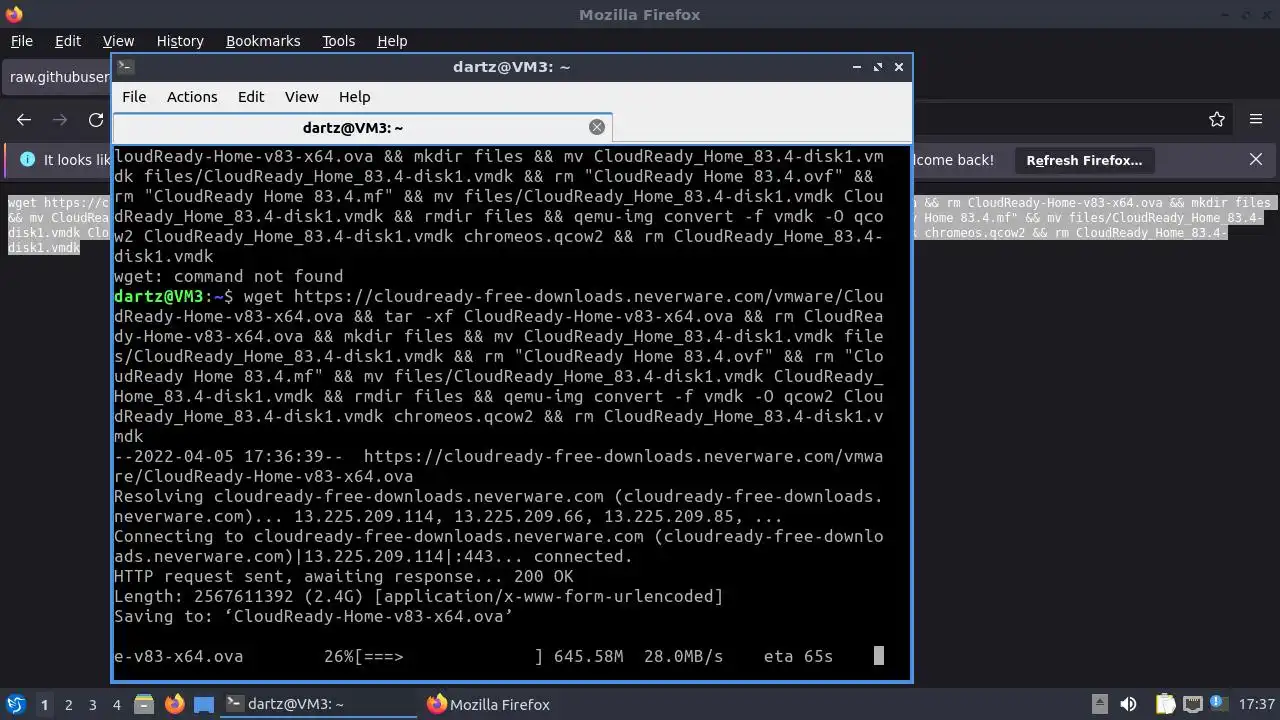Click the show desktop icon in taskbar

click(204, 704)
